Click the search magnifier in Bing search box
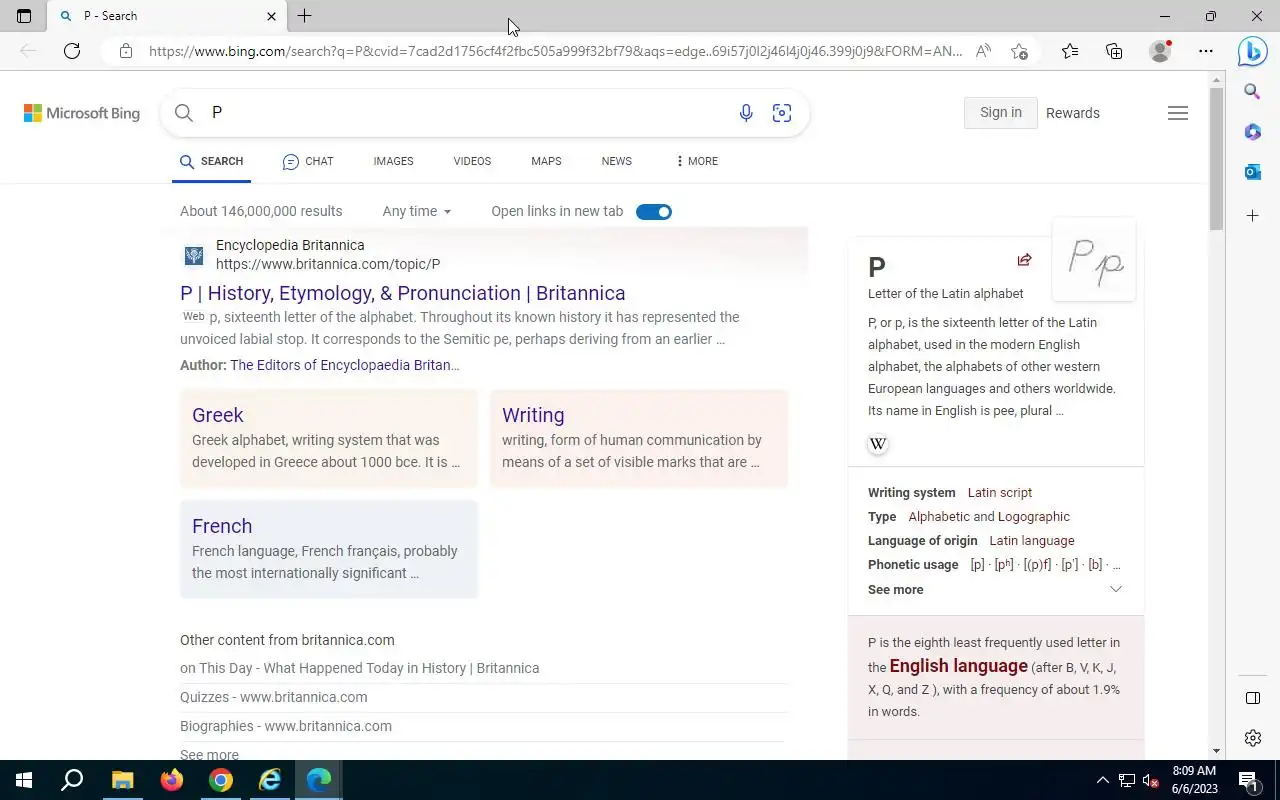Image resolution: width=1280 pixels, height=800 pixels. 184,113
